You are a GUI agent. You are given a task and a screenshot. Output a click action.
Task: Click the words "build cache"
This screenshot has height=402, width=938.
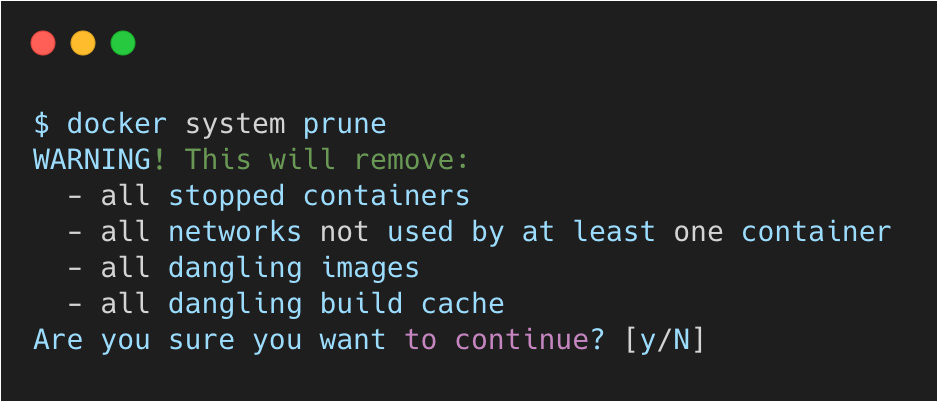412,304
